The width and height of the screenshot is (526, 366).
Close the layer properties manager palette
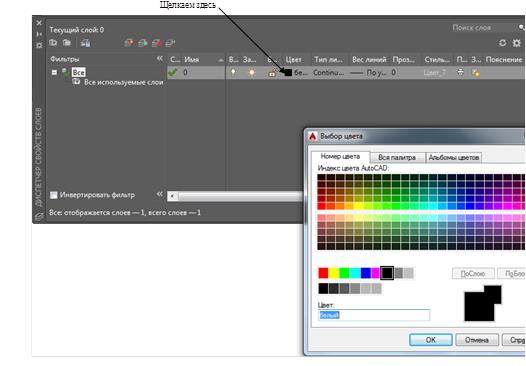[39, 23]
